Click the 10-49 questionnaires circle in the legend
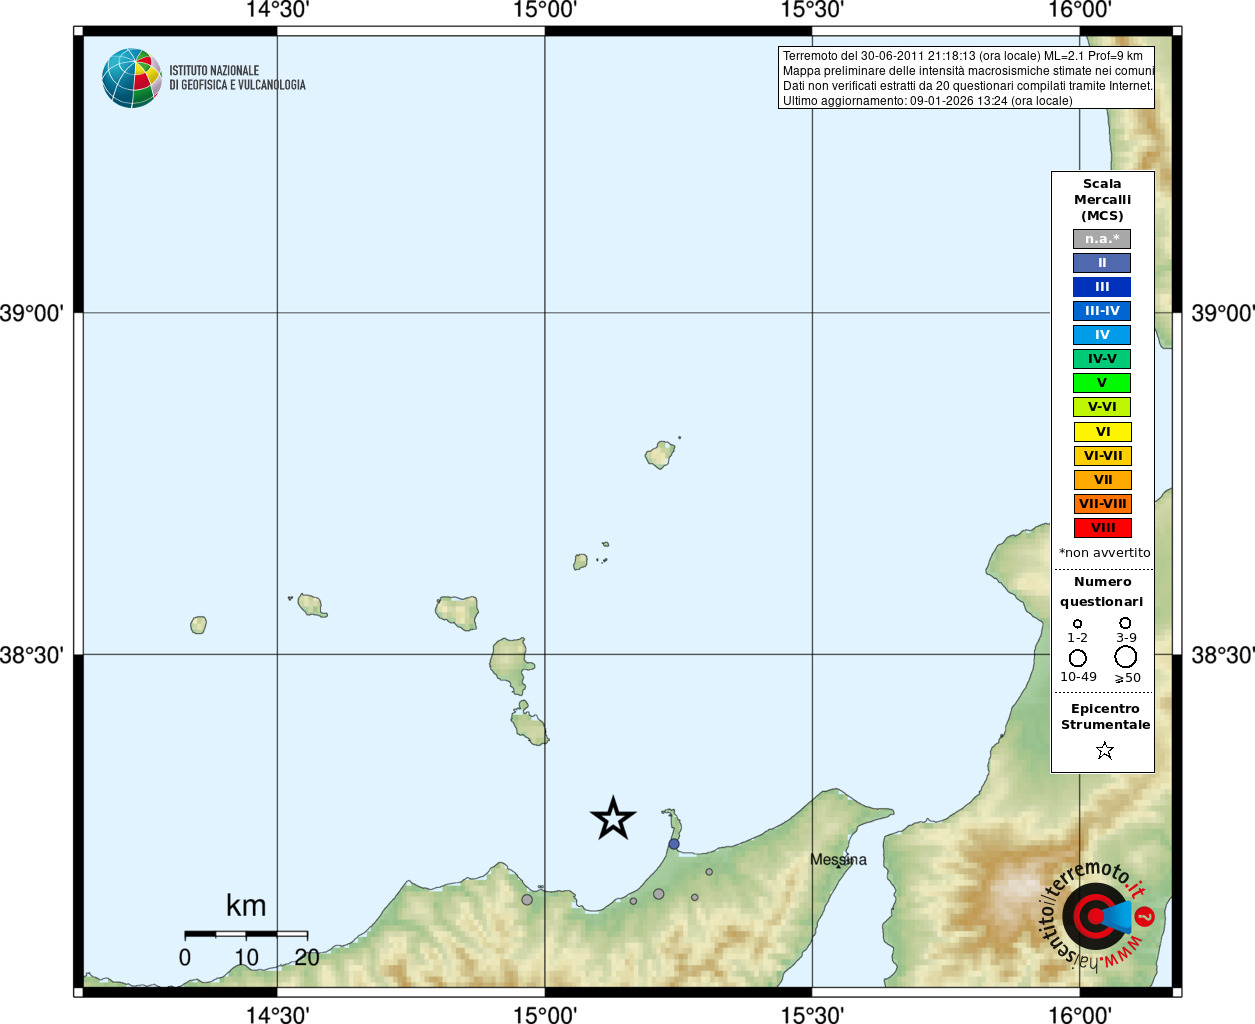 point(1078,658)
